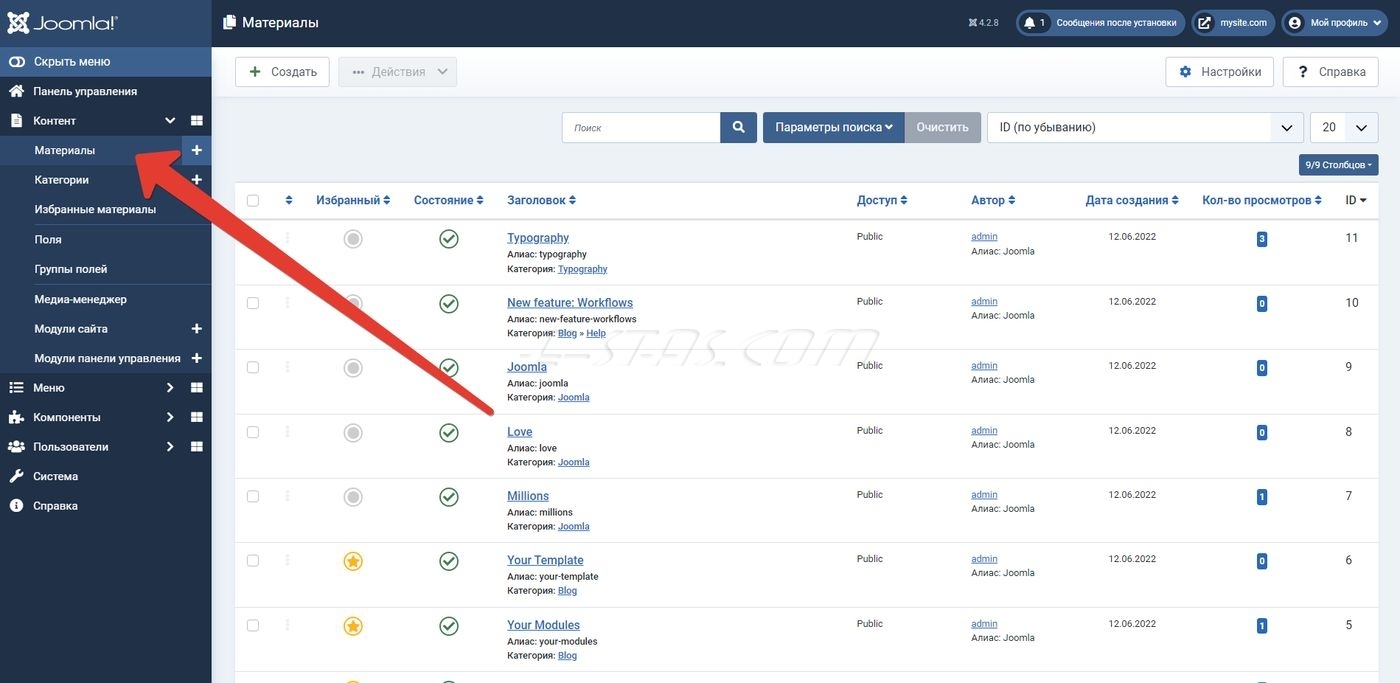Viewport: 1400px width, 683px height.
Task: Click the notification bell for post-install messages
Action: coord(1030,23)
